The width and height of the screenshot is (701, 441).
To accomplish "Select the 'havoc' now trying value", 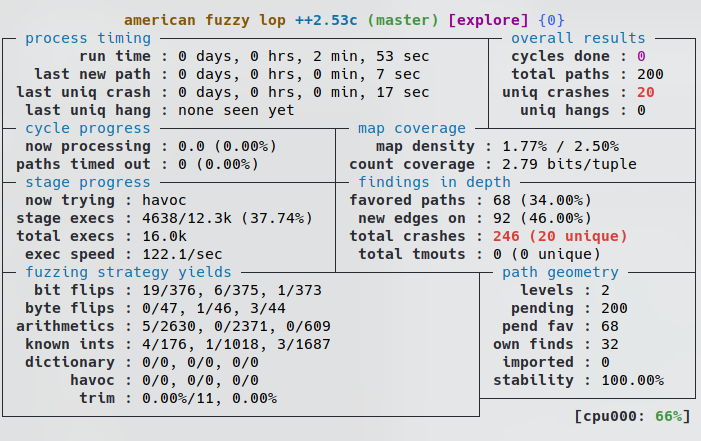I will [164, 200].
